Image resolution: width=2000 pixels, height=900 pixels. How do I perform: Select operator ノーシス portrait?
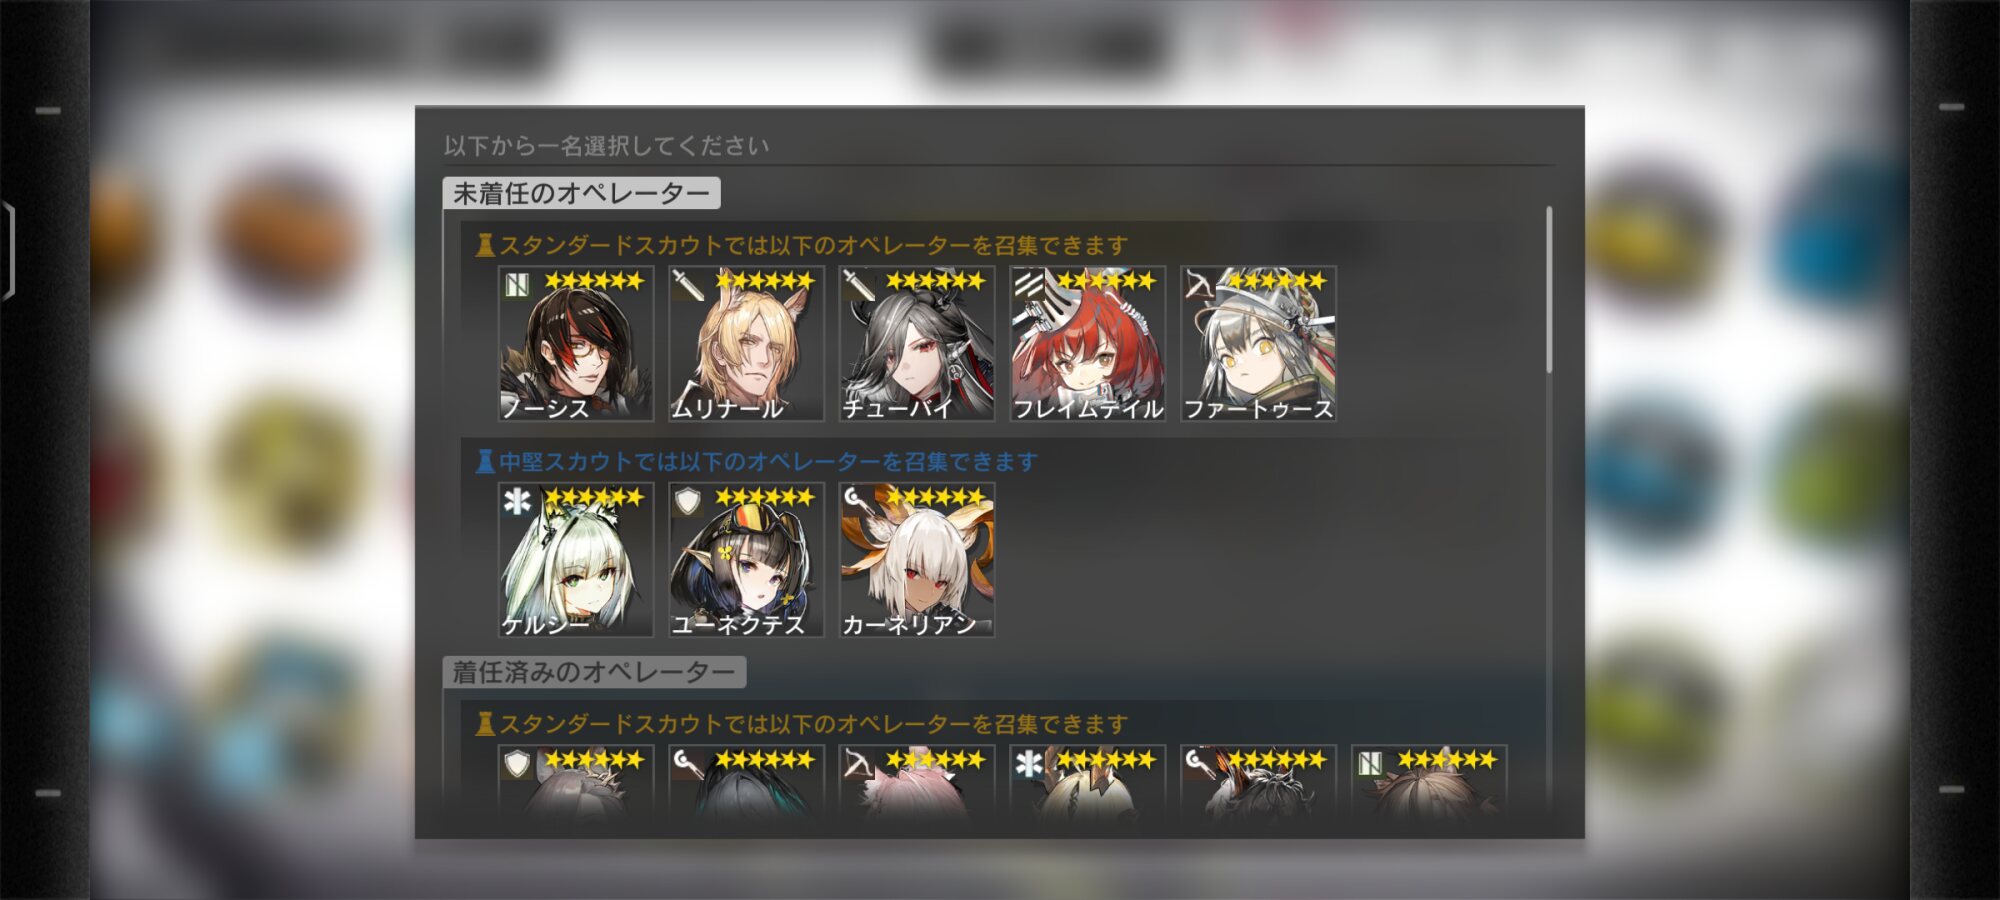(576, 343)
